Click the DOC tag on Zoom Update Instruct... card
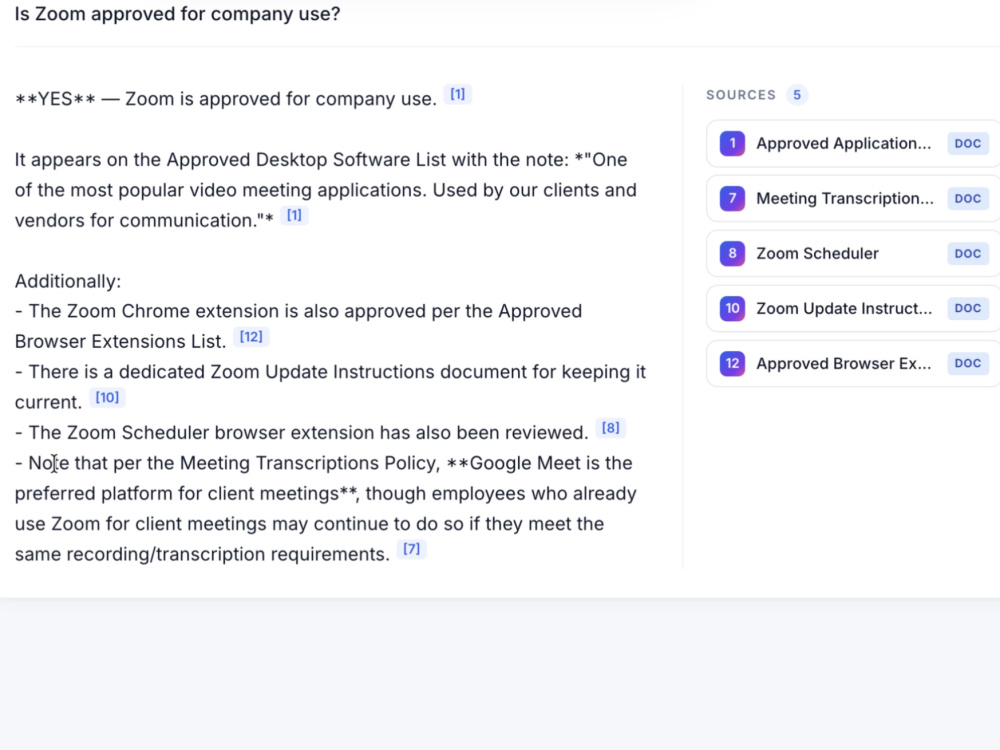This screenshot has height=750, width=1000. point(967,309)
